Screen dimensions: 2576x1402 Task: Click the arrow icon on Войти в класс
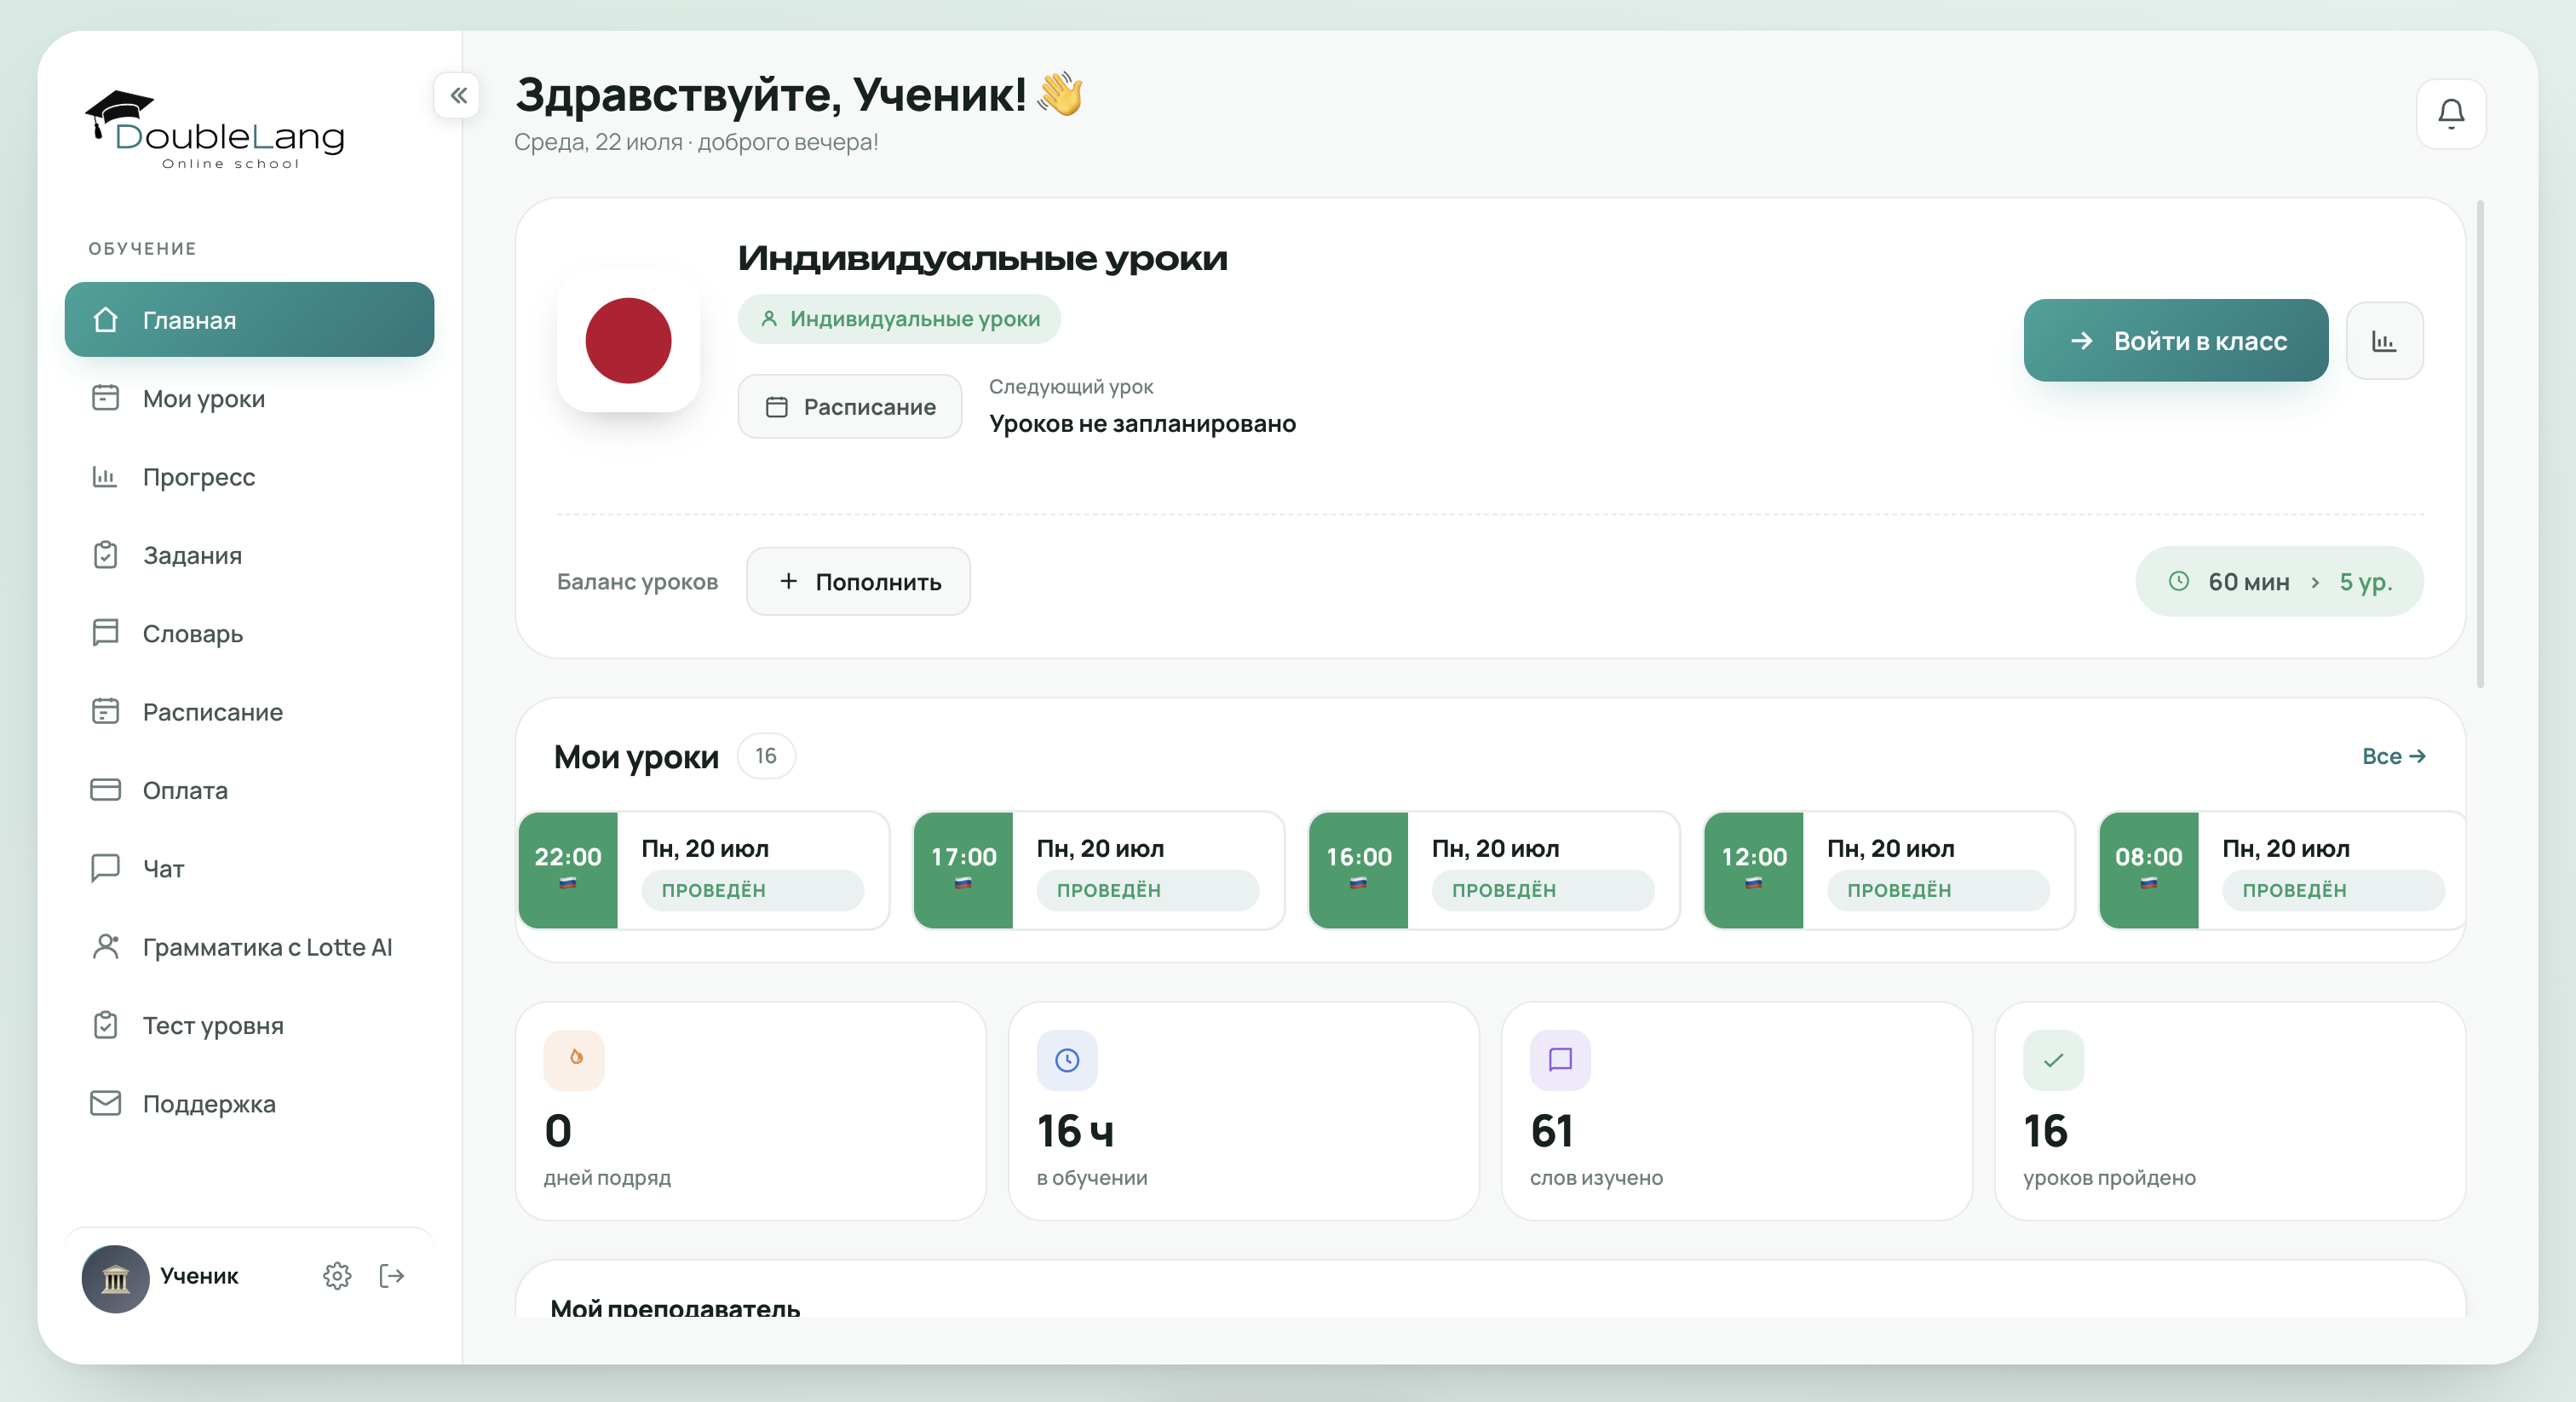[x=2081, y=341]
